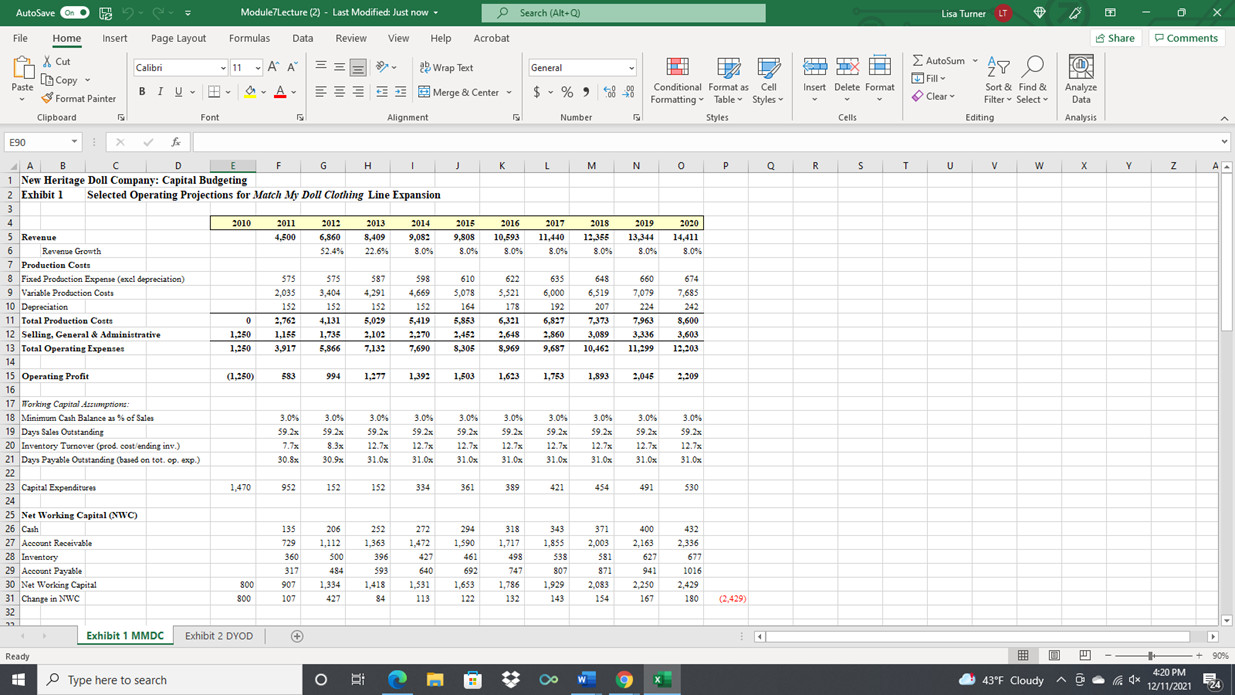Click the Share button
The height and width of the screenshot is (695, 1235).
[1115, 38]
